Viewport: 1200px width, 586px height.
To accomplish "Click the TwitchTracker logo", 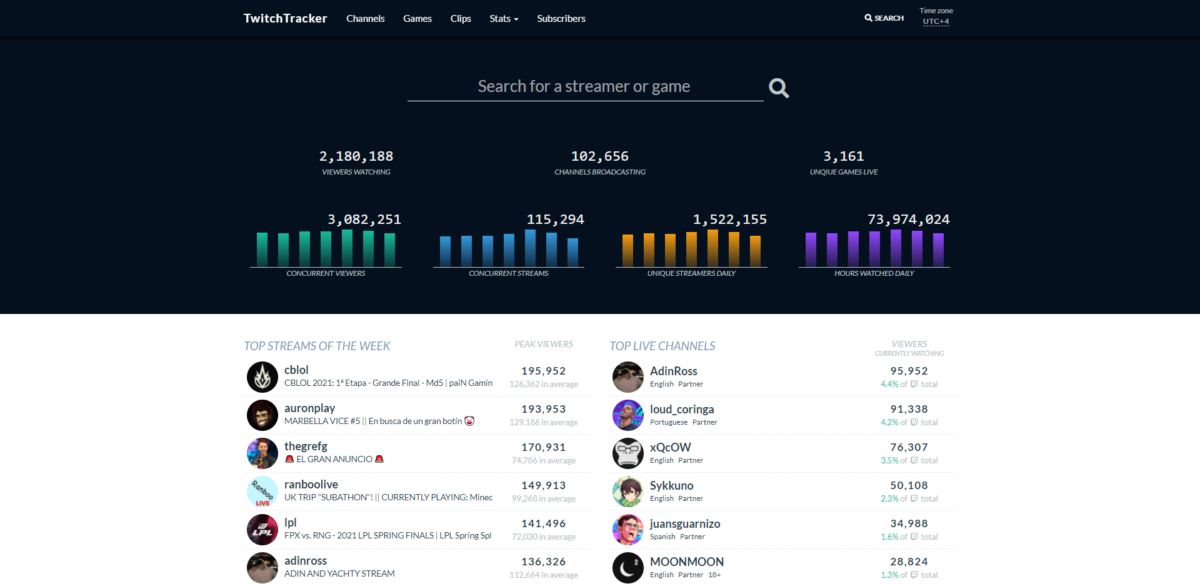I will click(x=285, y=18).
